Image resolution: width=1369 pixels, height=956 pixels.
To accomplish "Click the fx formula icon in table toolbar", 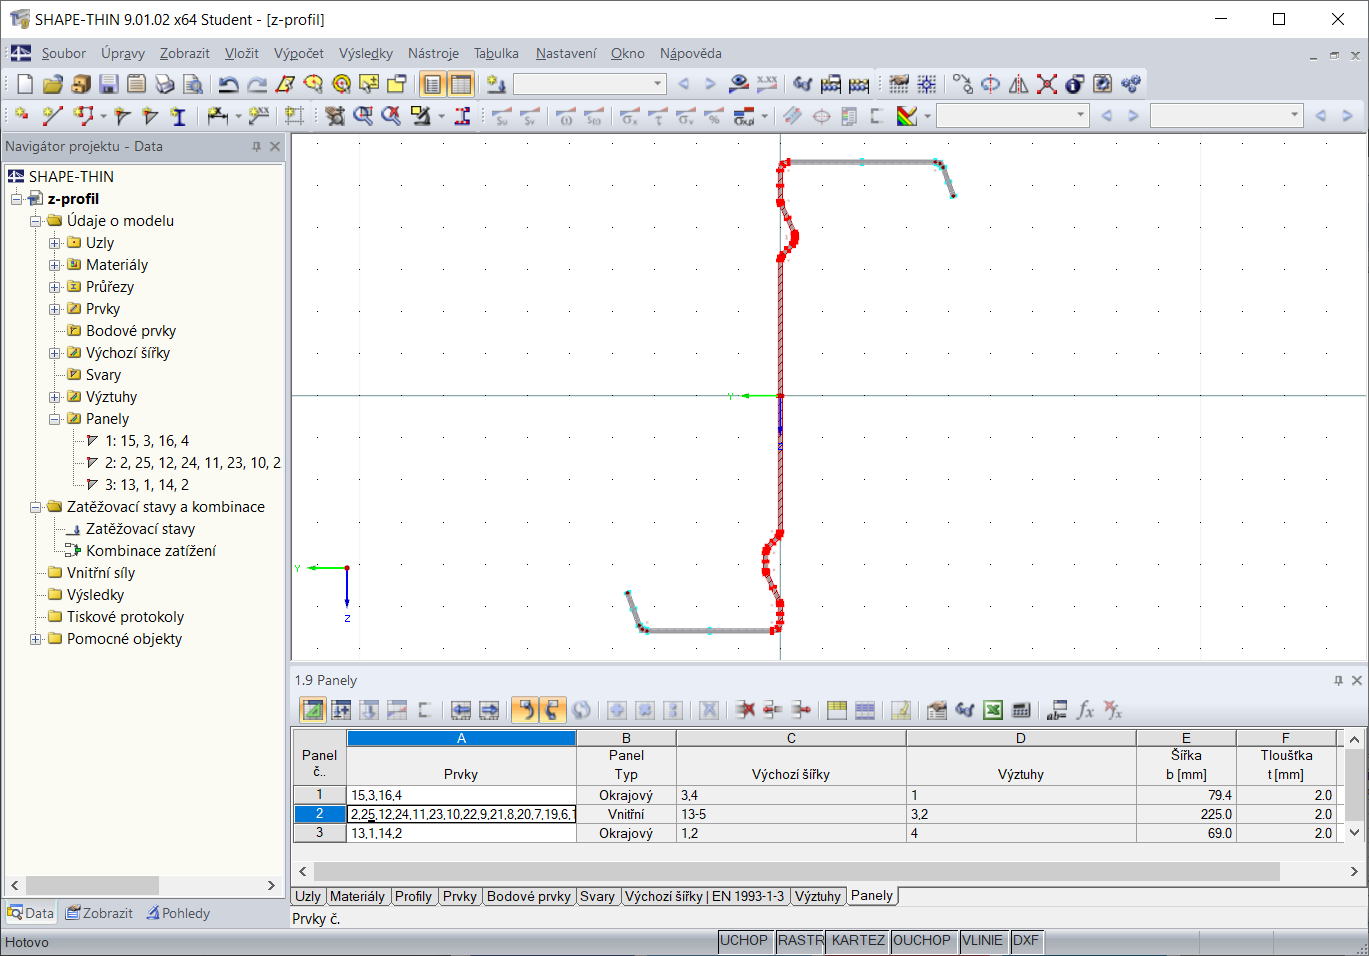I will point(1085,710).
